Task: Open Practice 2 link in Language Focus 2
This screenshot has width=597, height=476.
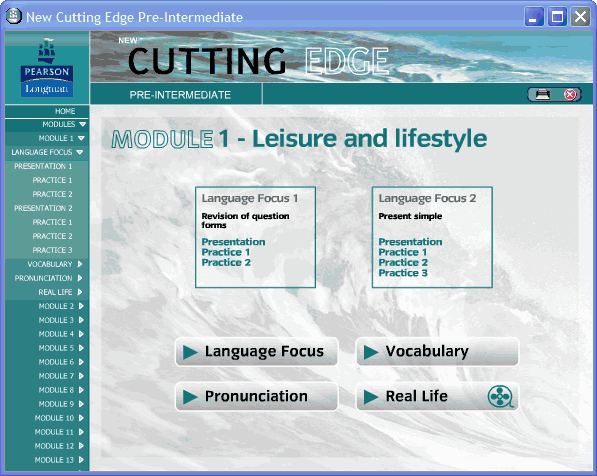Action: 403,262
